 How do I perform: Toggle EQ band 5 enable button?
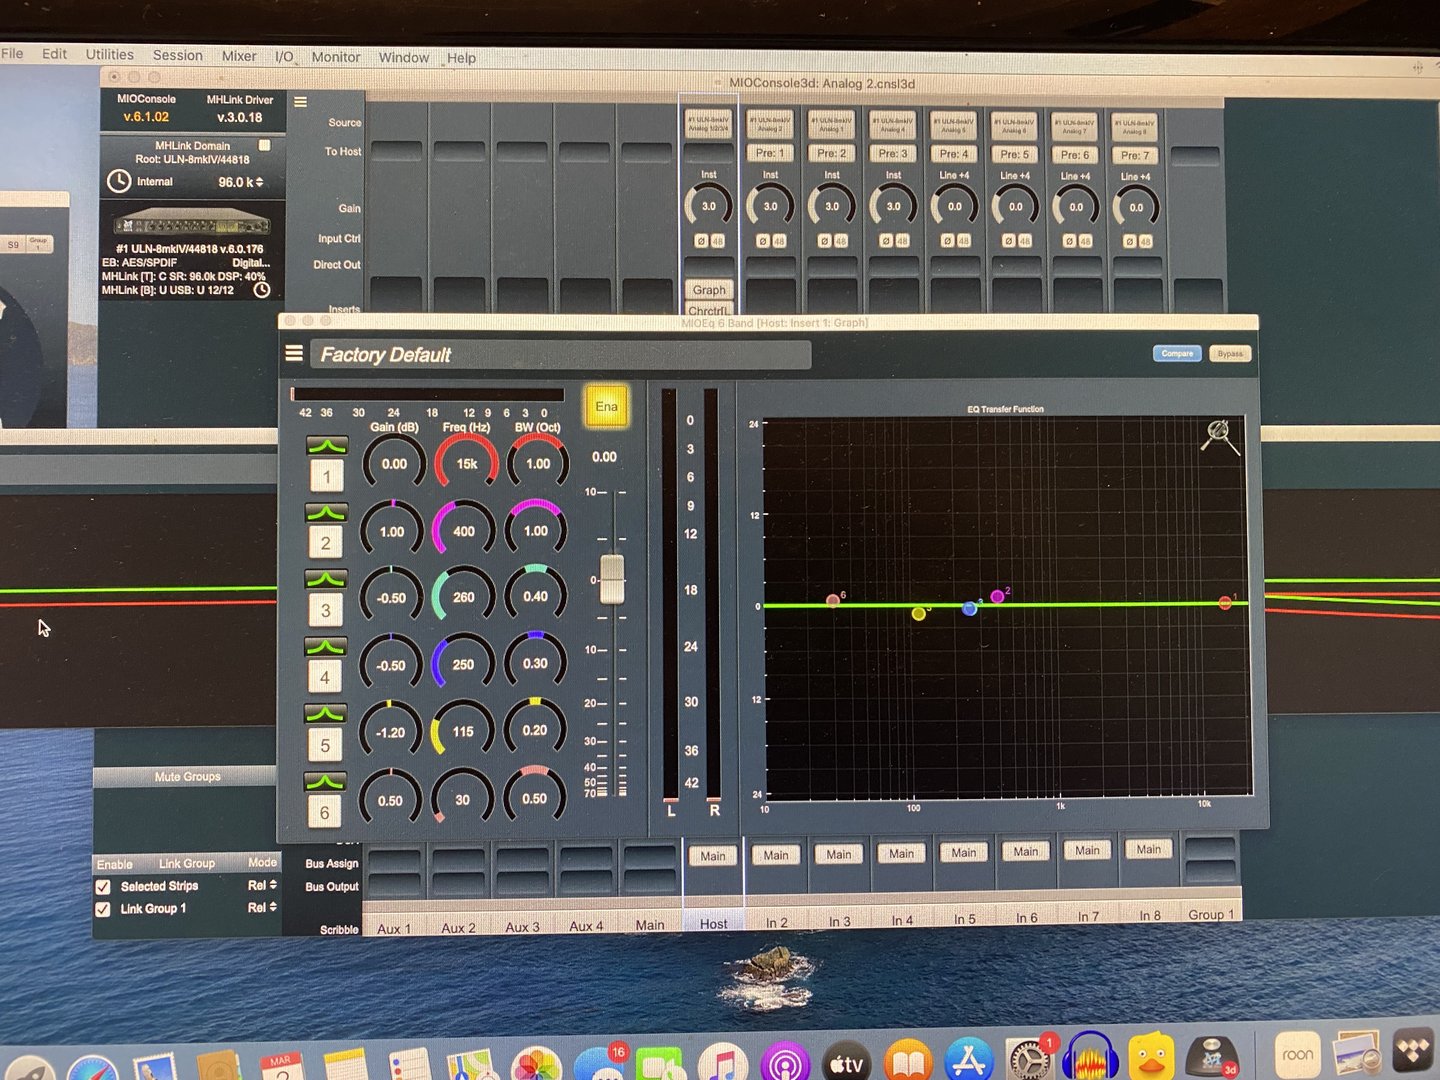coord(325,745)
